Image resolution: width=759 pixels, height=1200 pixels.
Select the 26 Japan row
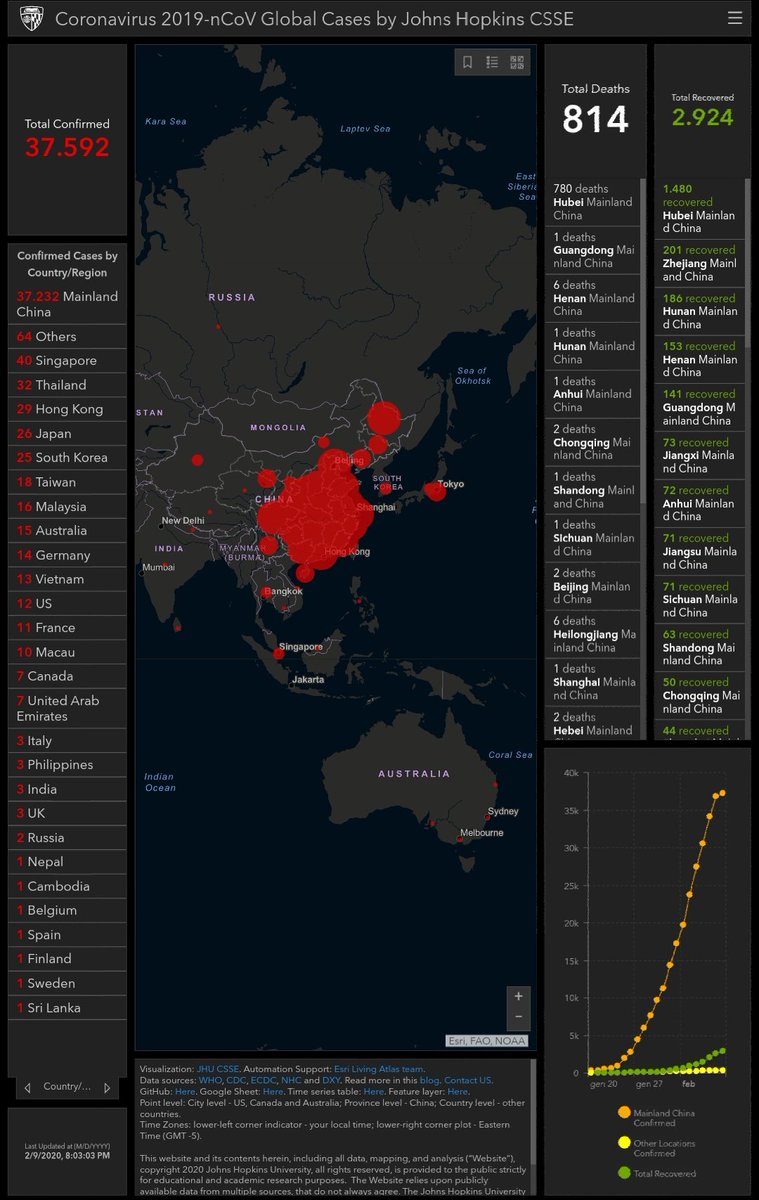click(67, 434)
